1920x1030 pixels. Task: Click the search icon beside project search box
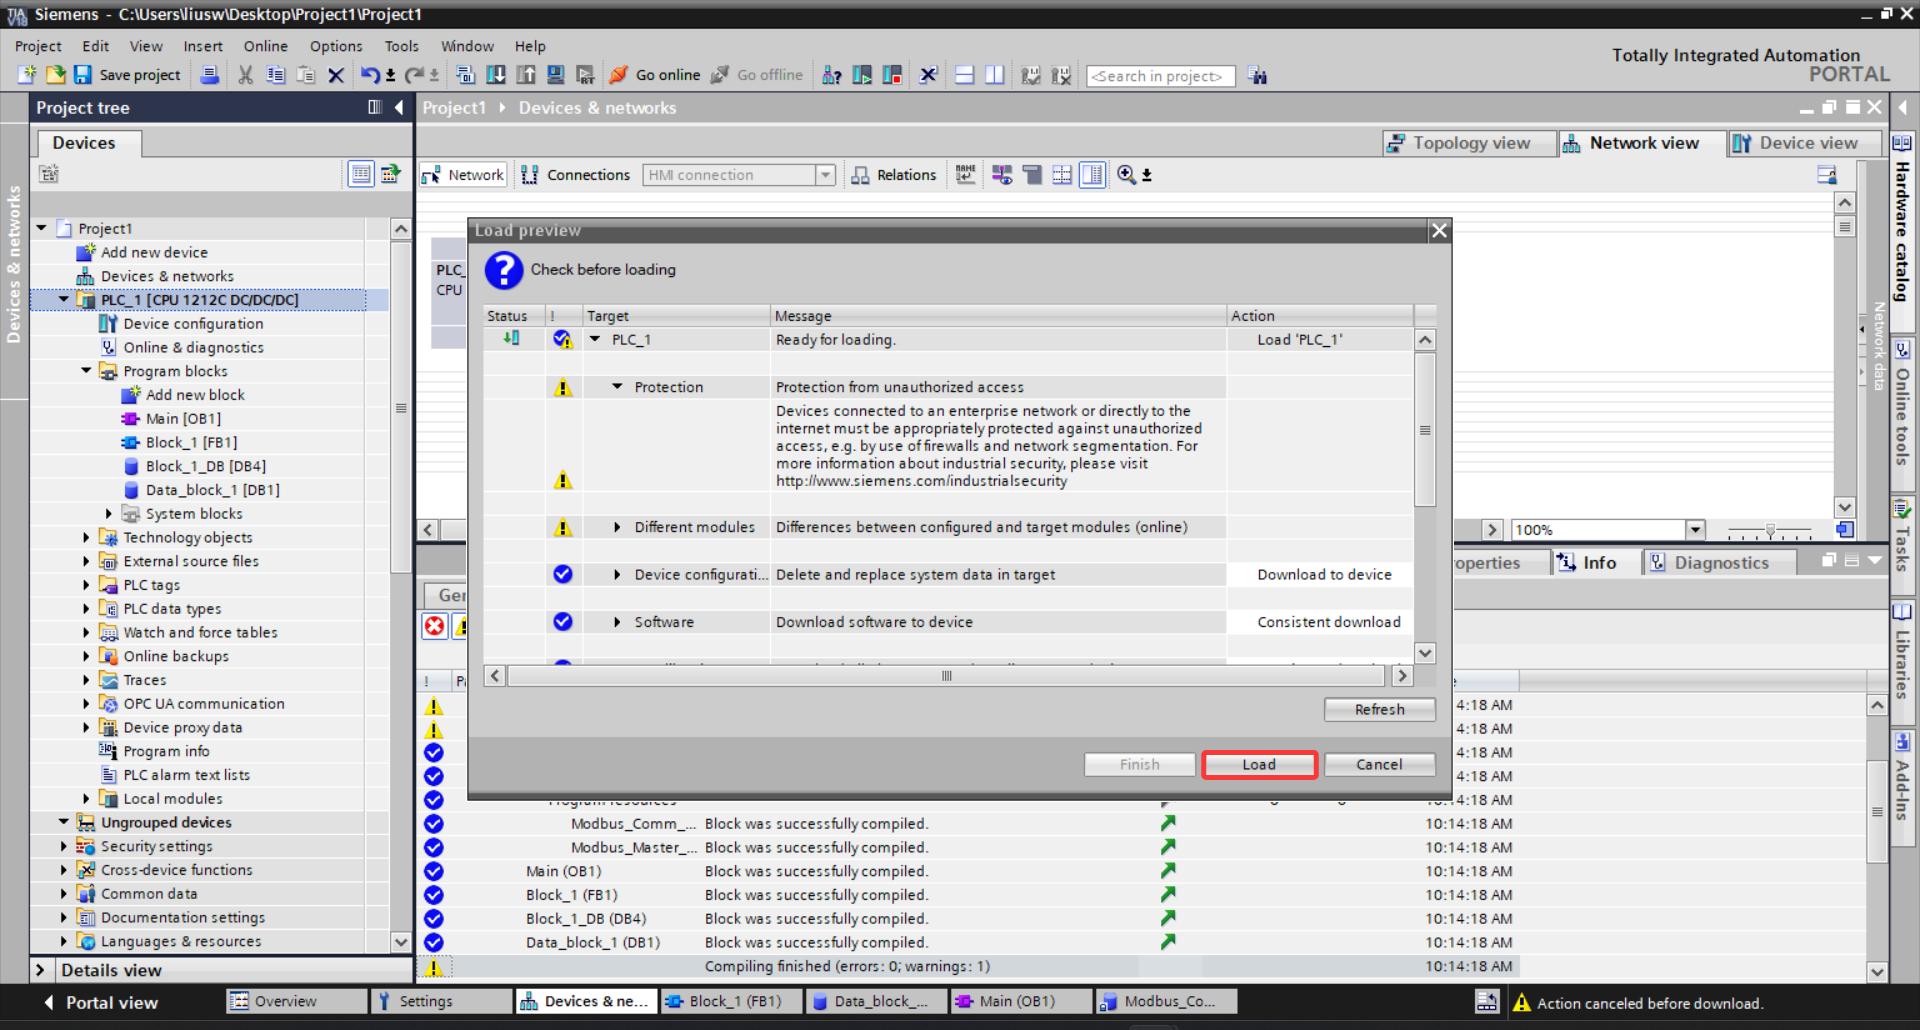point(1258,76)
